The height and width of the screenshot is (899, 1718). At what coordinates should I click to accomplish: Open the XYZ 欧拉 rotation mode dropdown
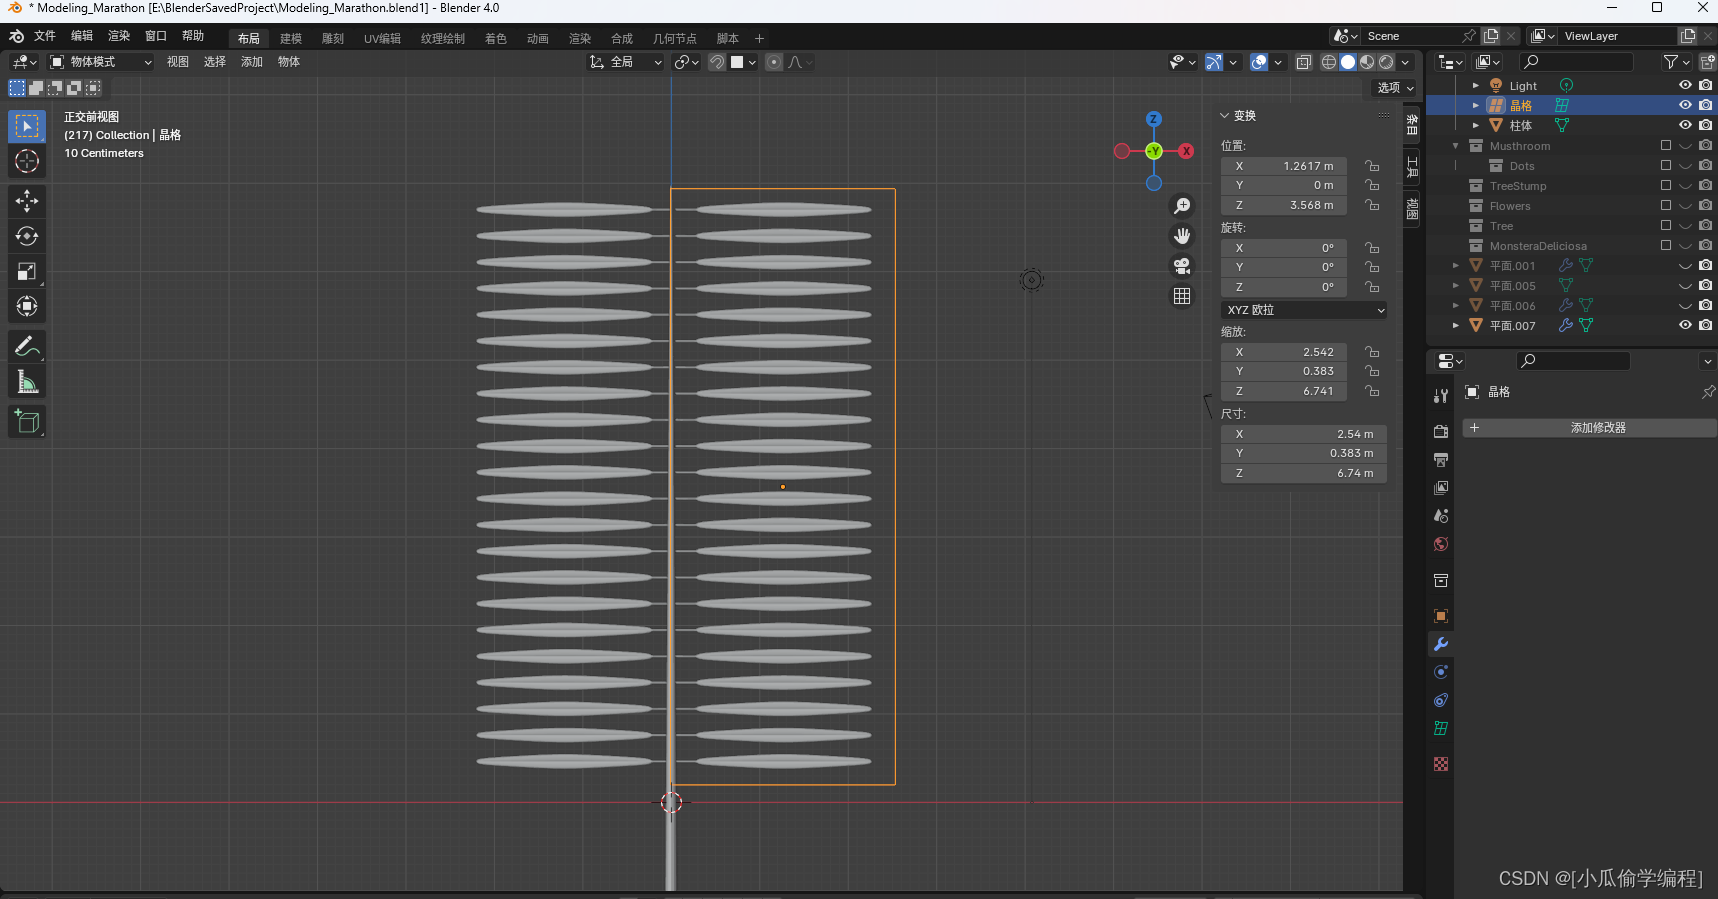point(1304,310)
